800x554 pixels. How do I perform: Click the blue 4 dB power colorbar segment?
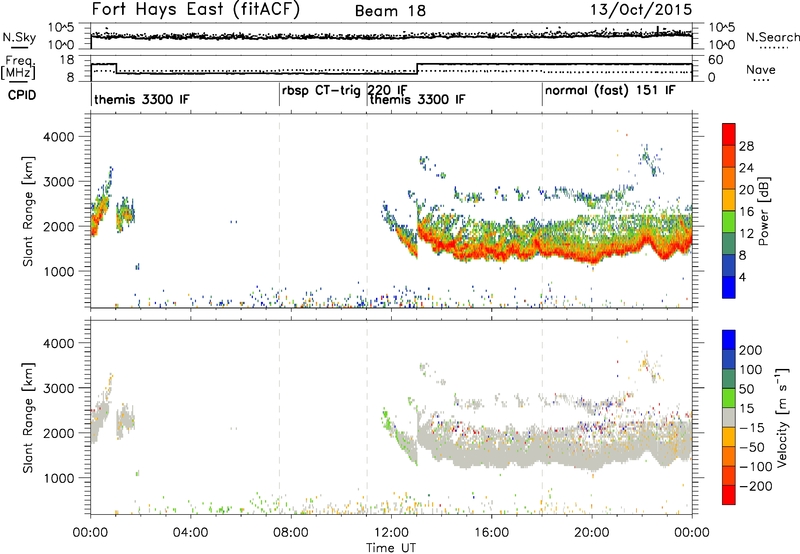coord(729,287)
